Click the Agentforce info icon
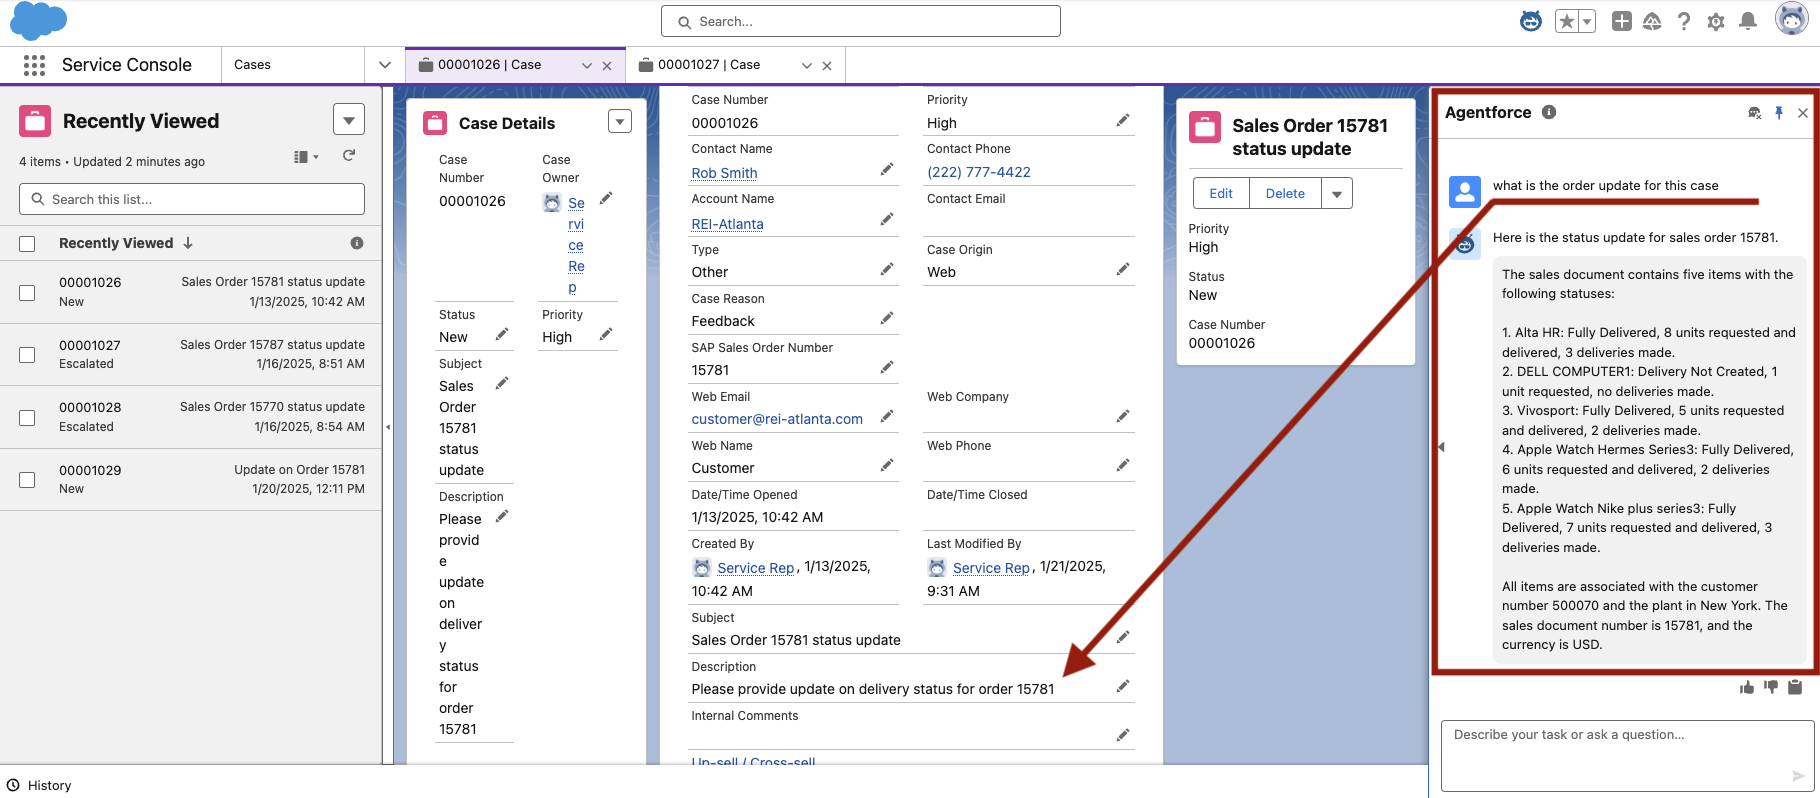Screen dimensions: 1820x798 (x=1549, y=112)
